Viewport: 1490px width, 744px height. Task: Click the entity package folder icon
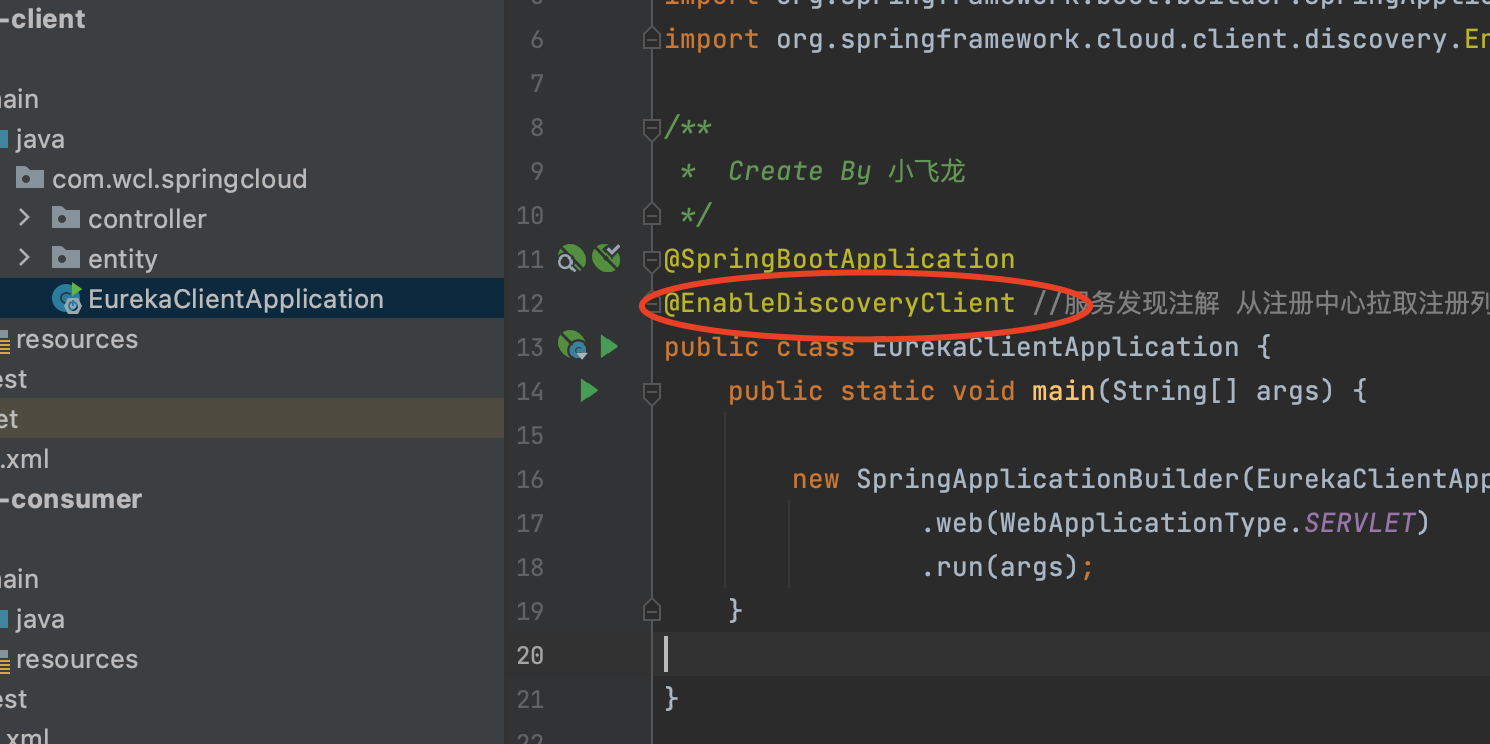[66, 258]
